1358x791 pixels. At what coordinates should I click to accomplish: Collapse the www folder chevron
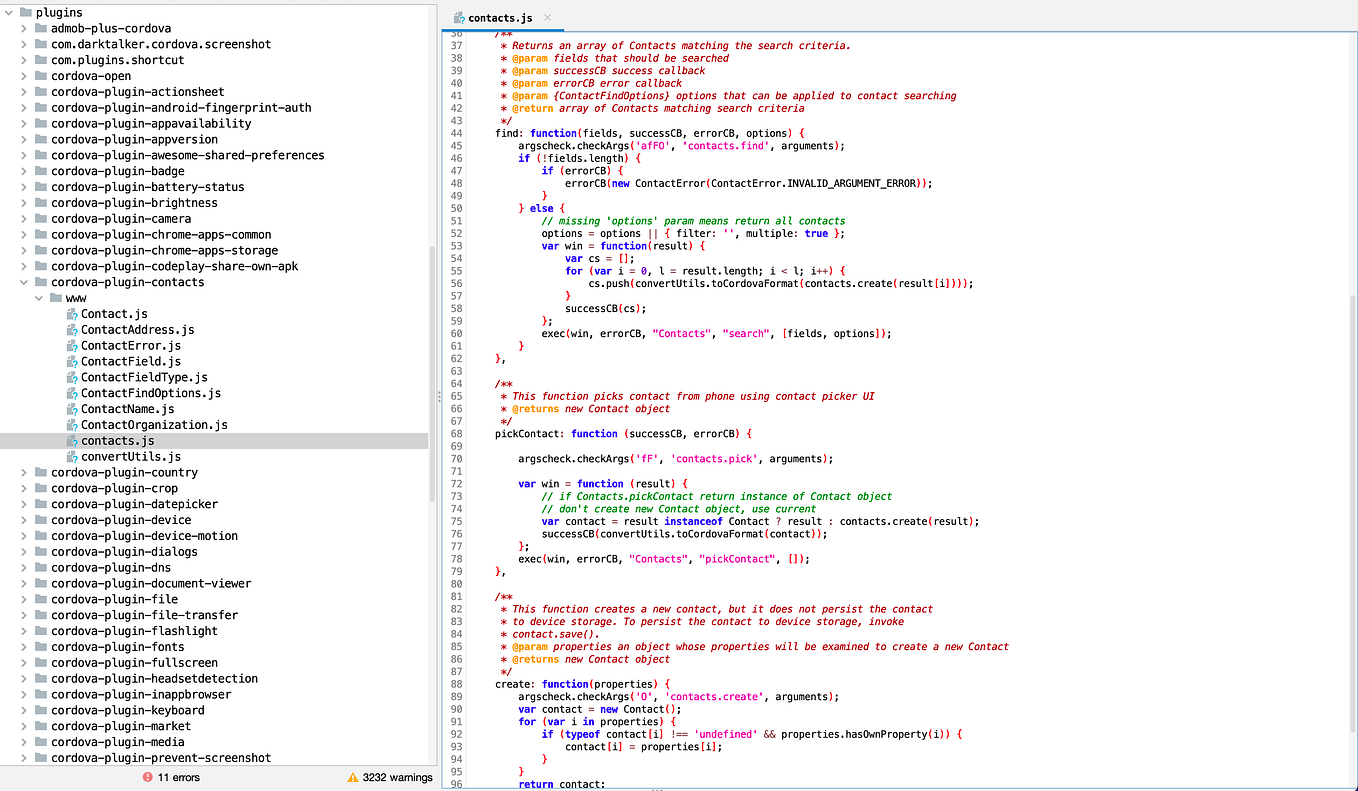pos(39,297)
